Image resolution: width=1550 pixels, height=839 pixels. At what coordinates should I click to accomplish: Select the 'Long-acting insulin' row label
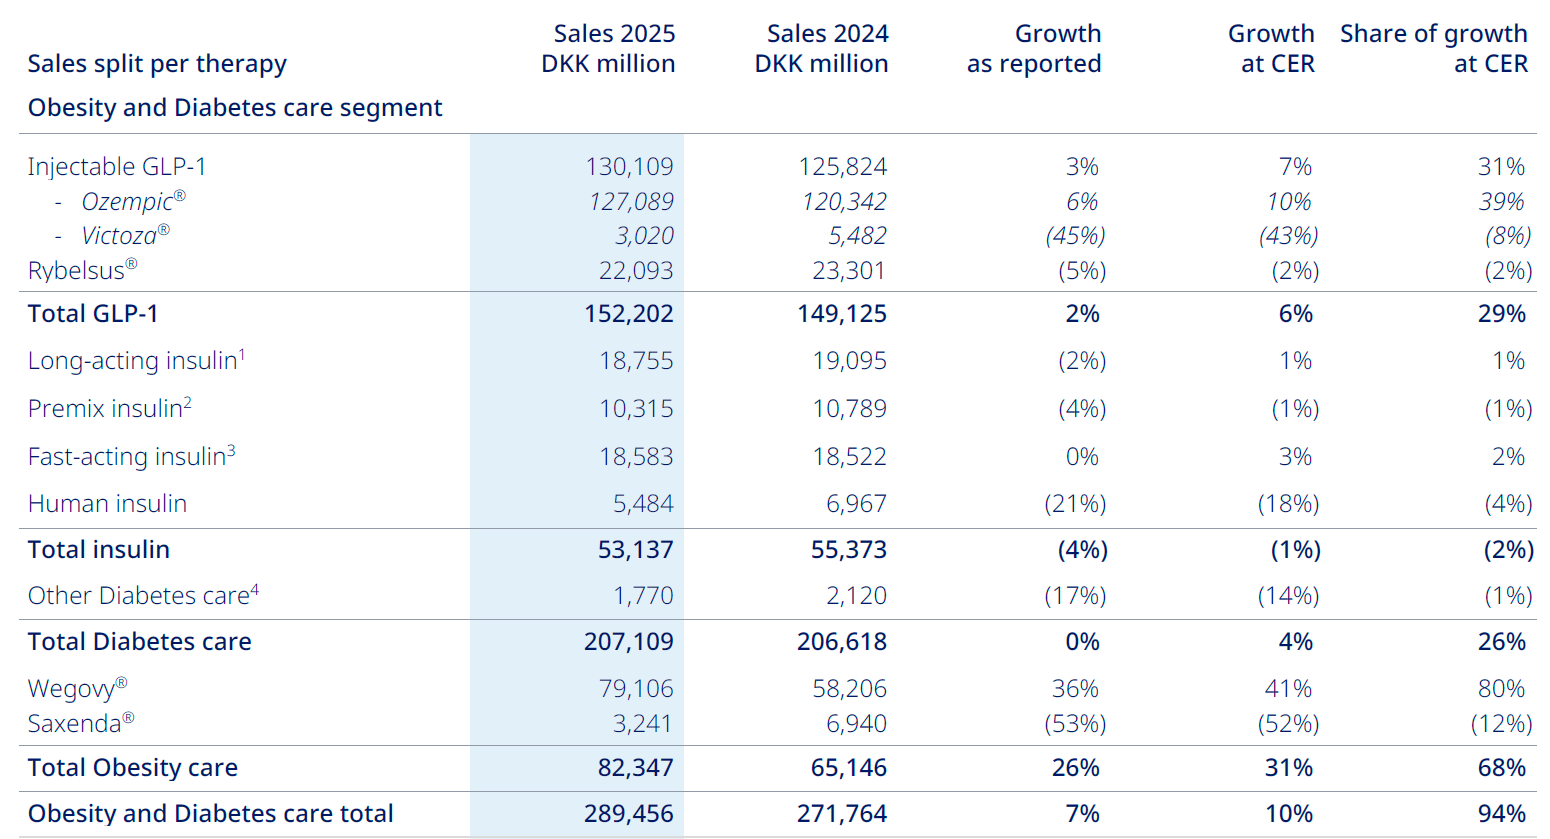point(136,360)
